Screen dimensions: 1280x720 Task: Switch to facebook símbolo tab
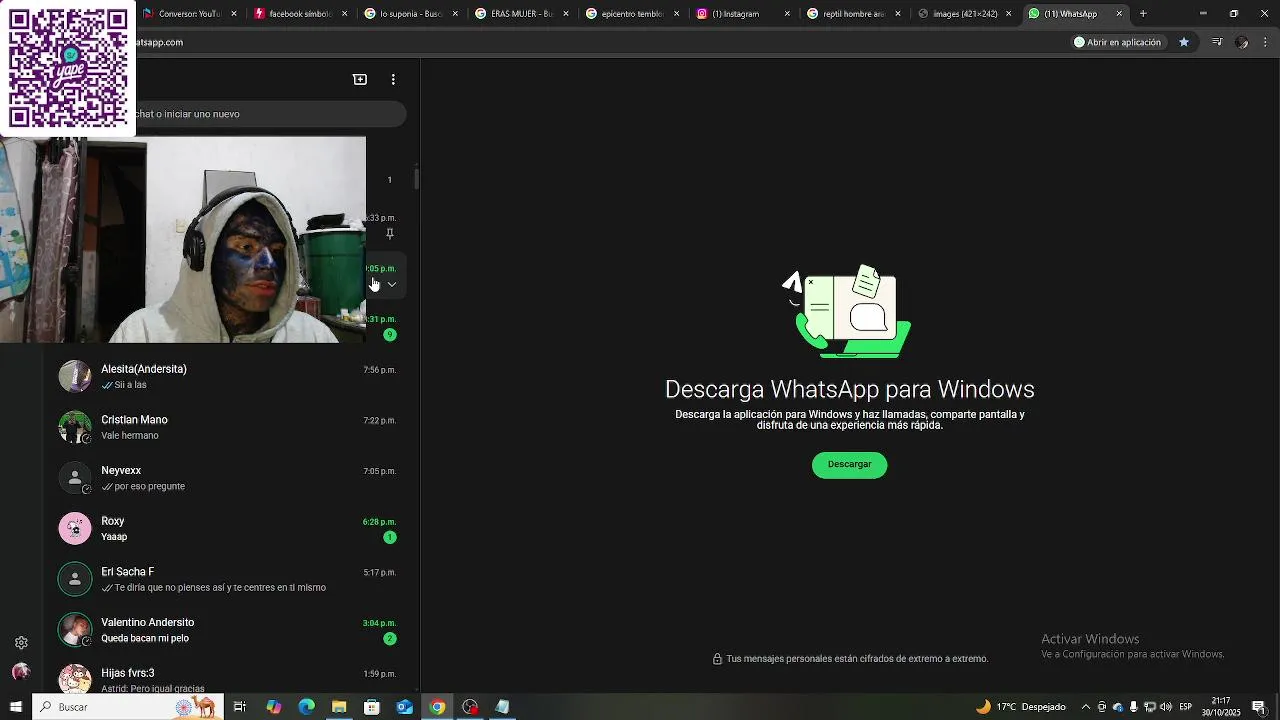pyautogui.click(x=300, y=14)
